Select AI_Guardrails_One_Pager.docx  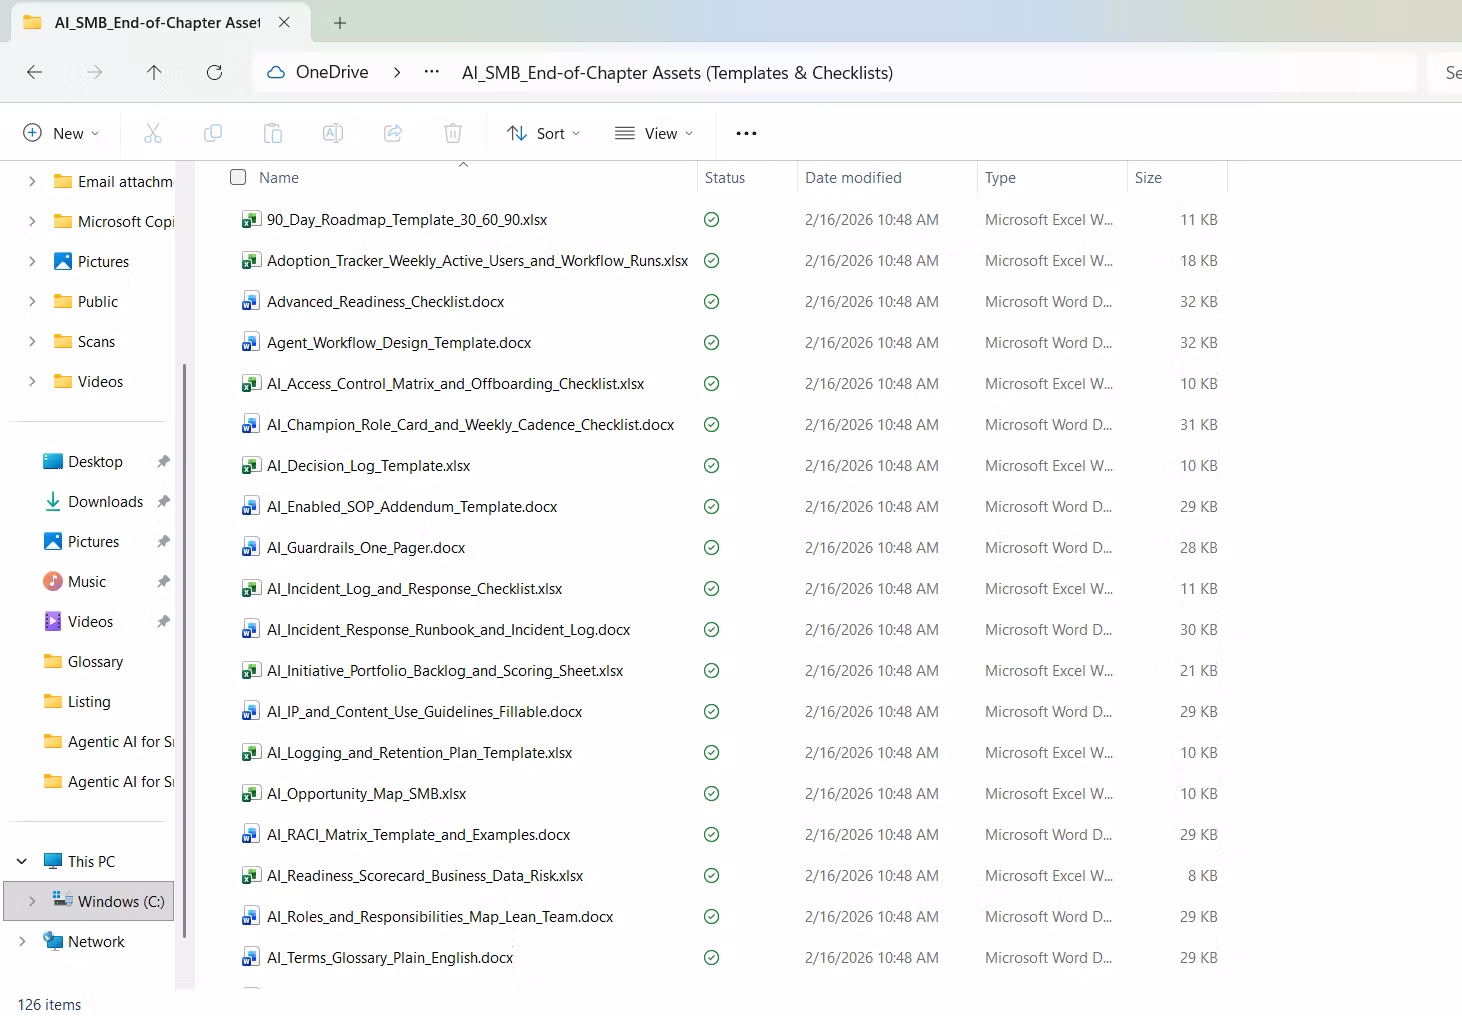coord(366,548)
